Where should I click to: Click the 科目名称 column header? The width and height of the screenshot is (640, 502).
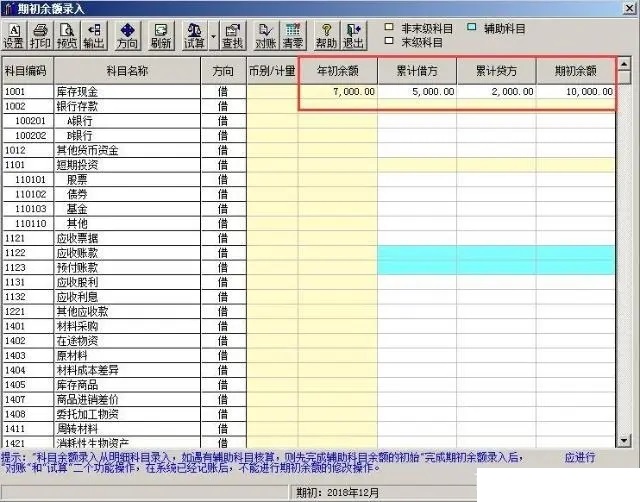coord(127,71)
